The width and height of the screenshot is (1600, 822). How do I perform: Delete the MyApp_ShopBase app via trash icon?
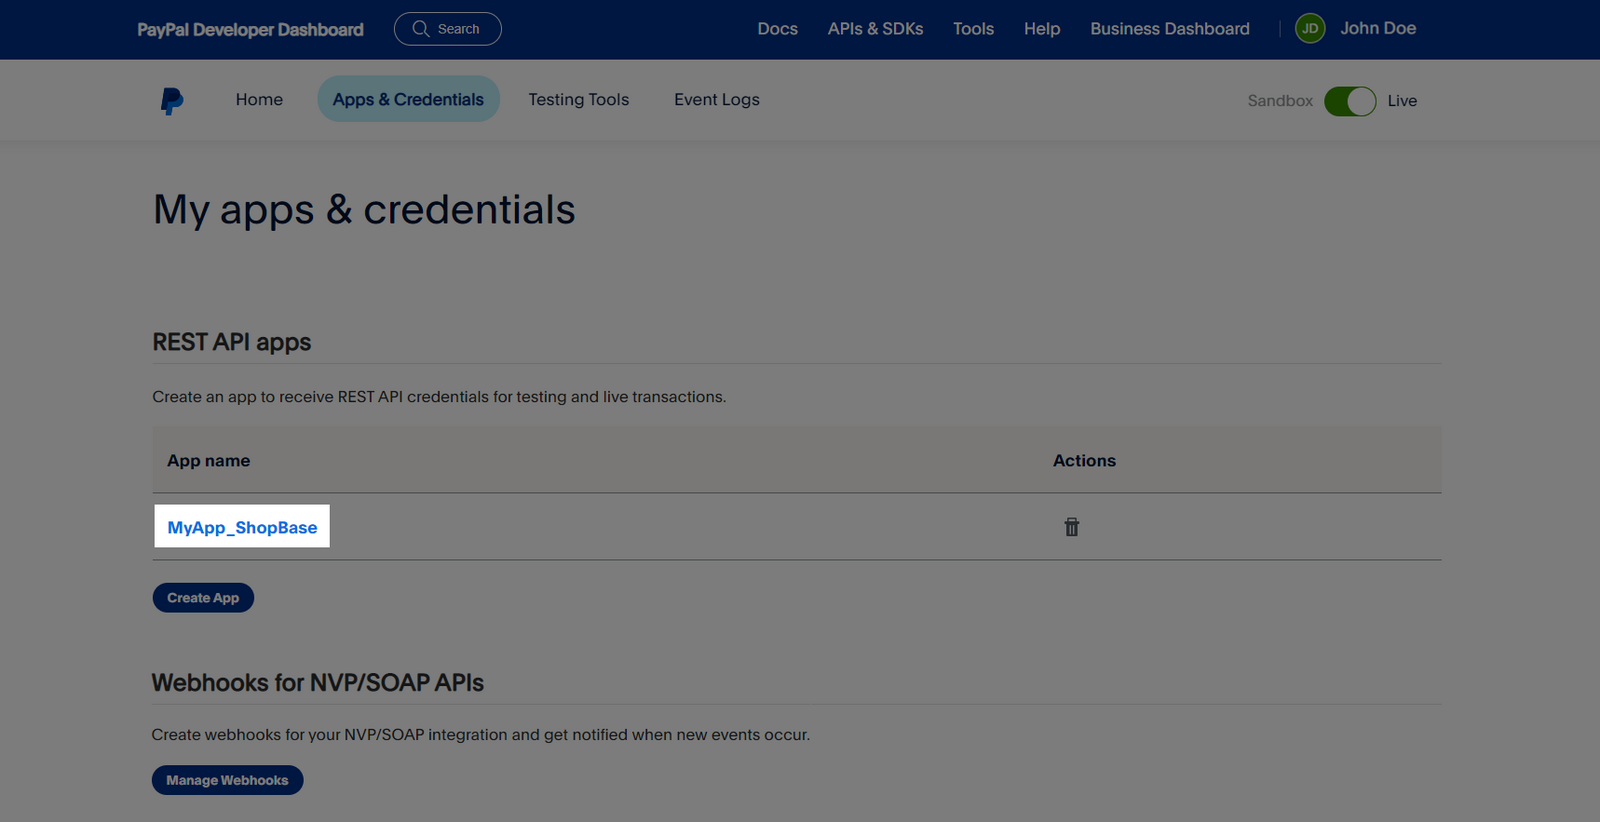(1071, 527)
